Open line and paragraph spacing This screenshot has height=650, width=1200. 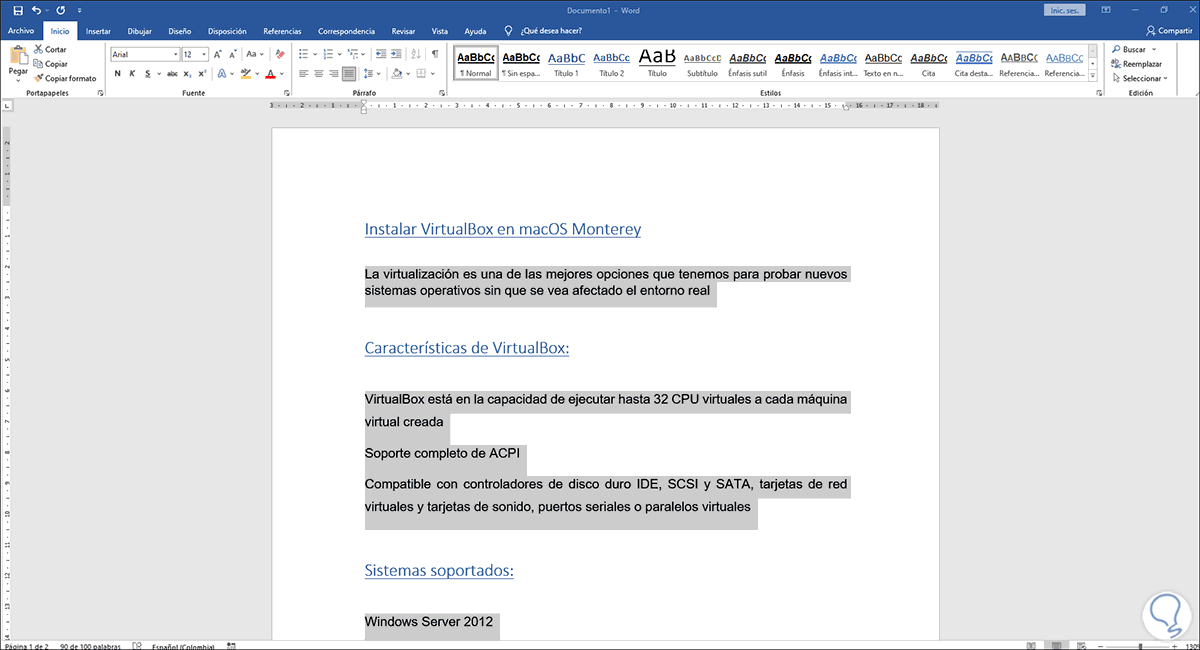click(371, 73)
